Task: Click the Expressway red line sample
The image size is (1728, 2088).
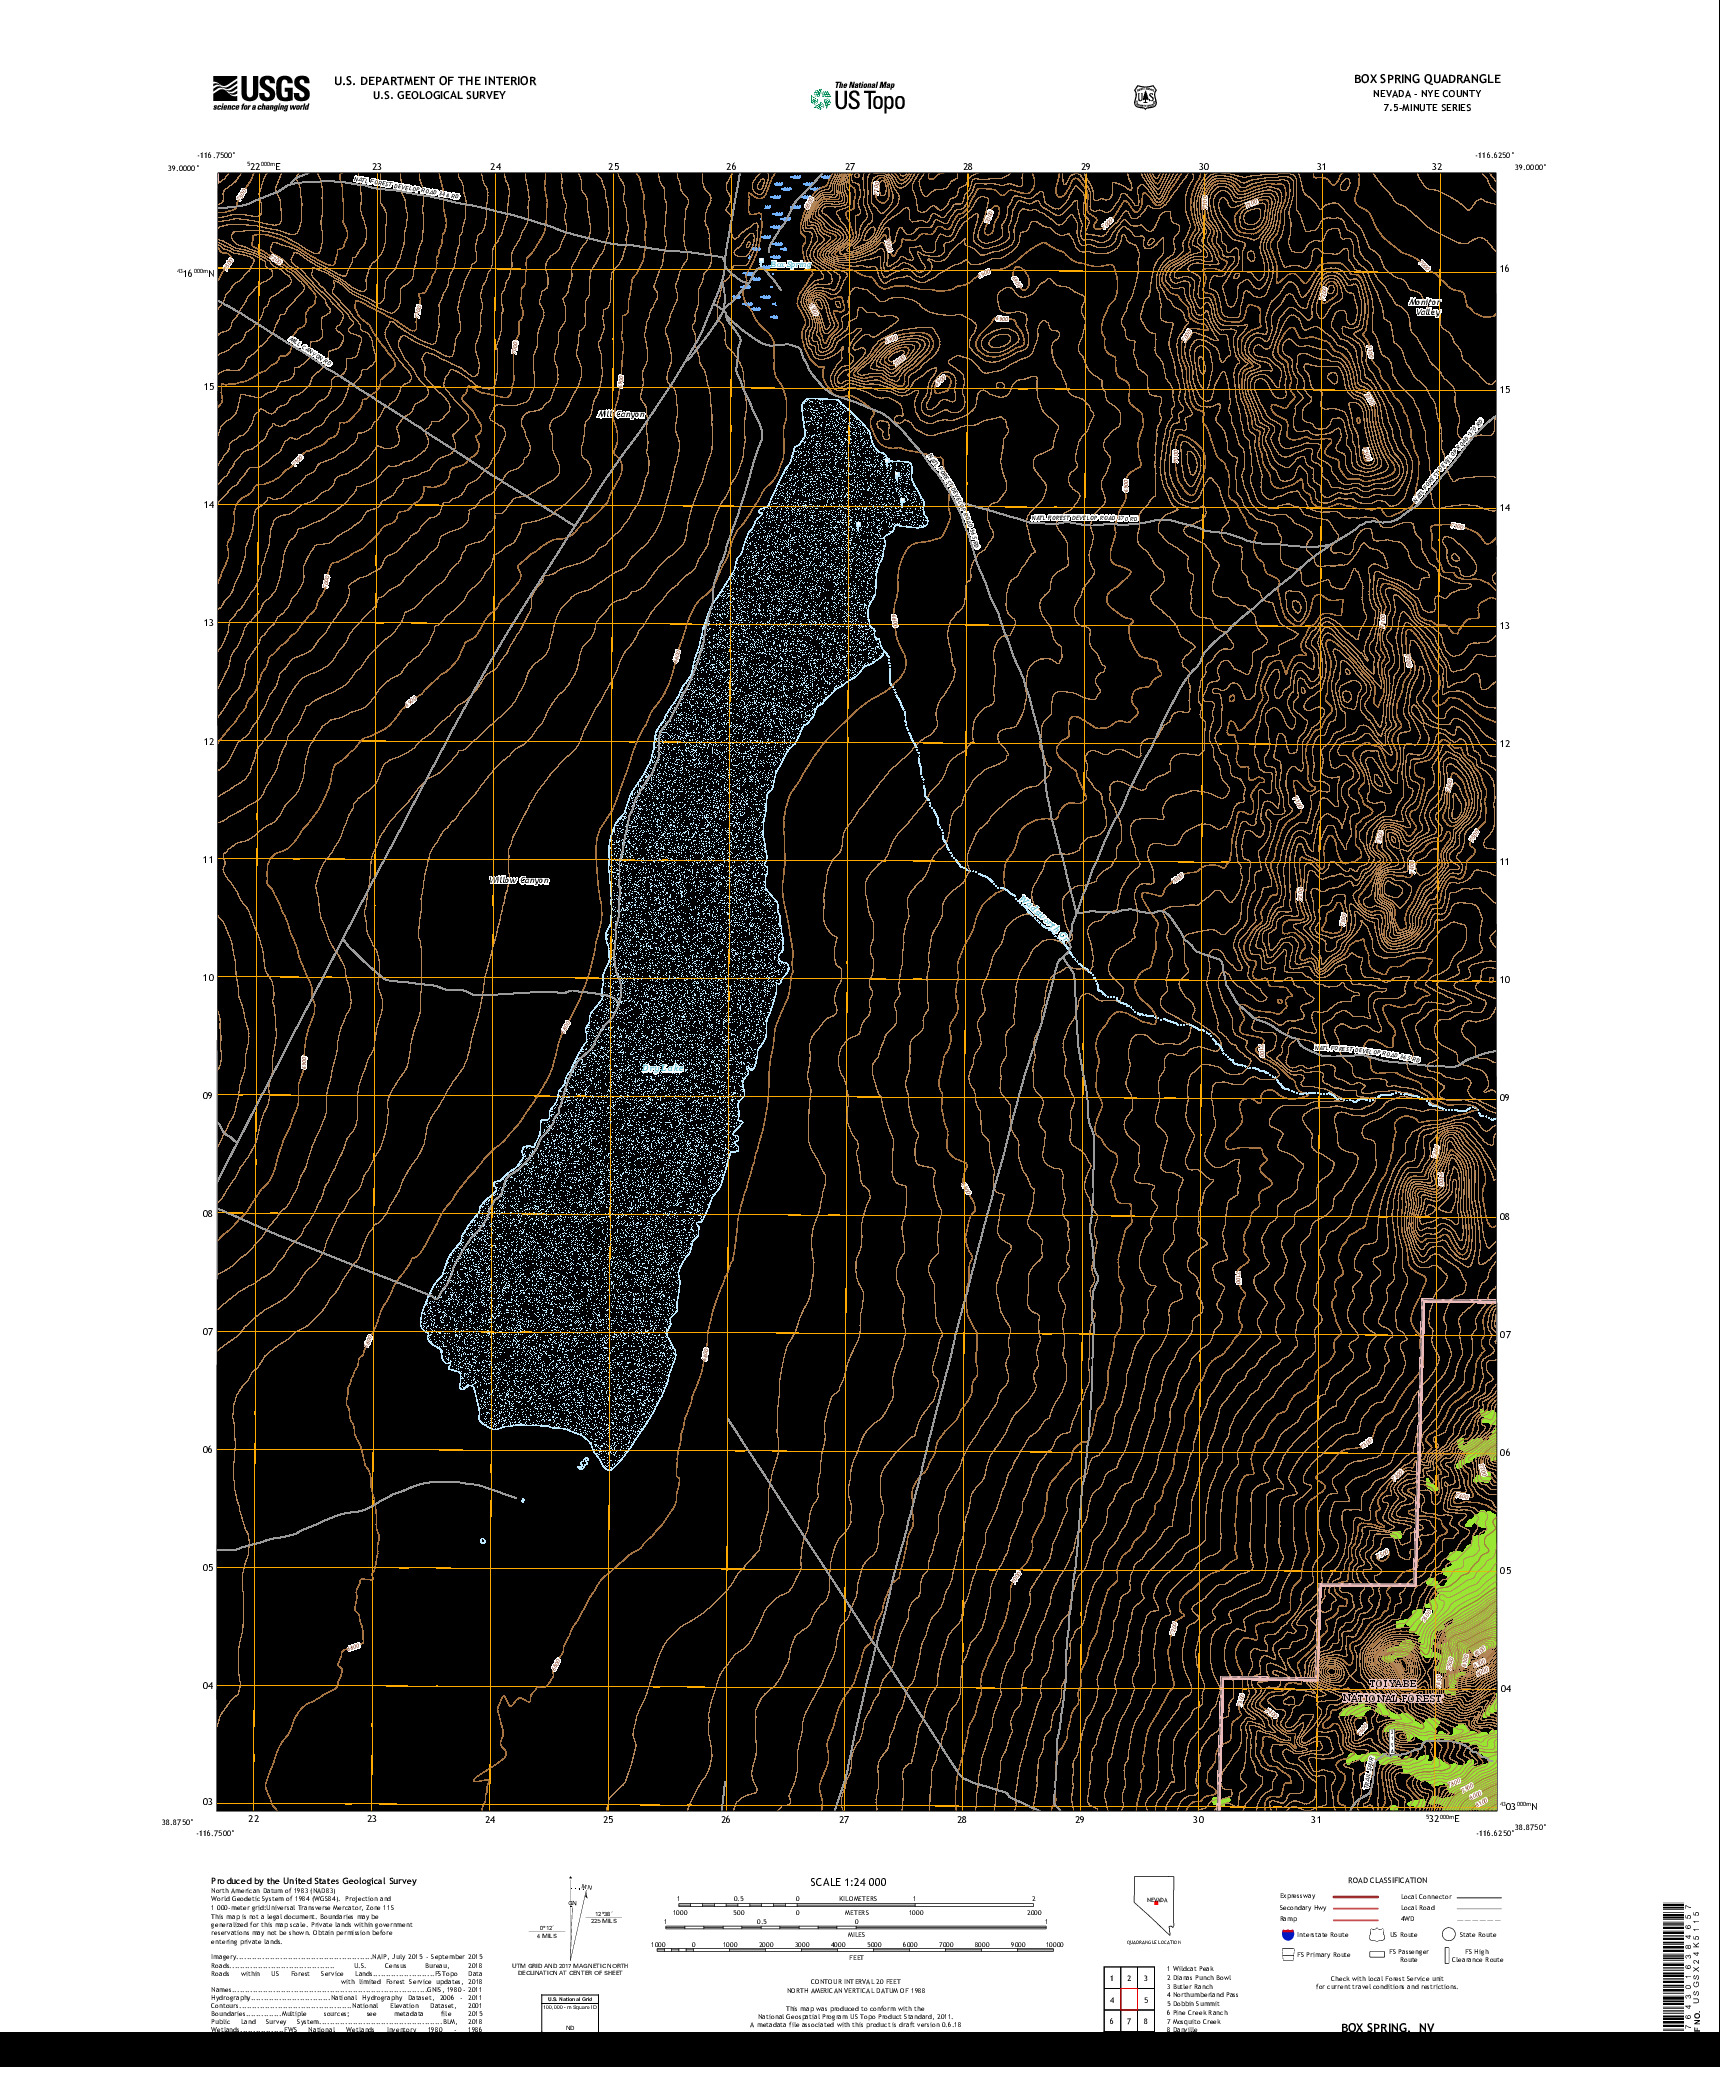Action: [x=1355, y=1896]
